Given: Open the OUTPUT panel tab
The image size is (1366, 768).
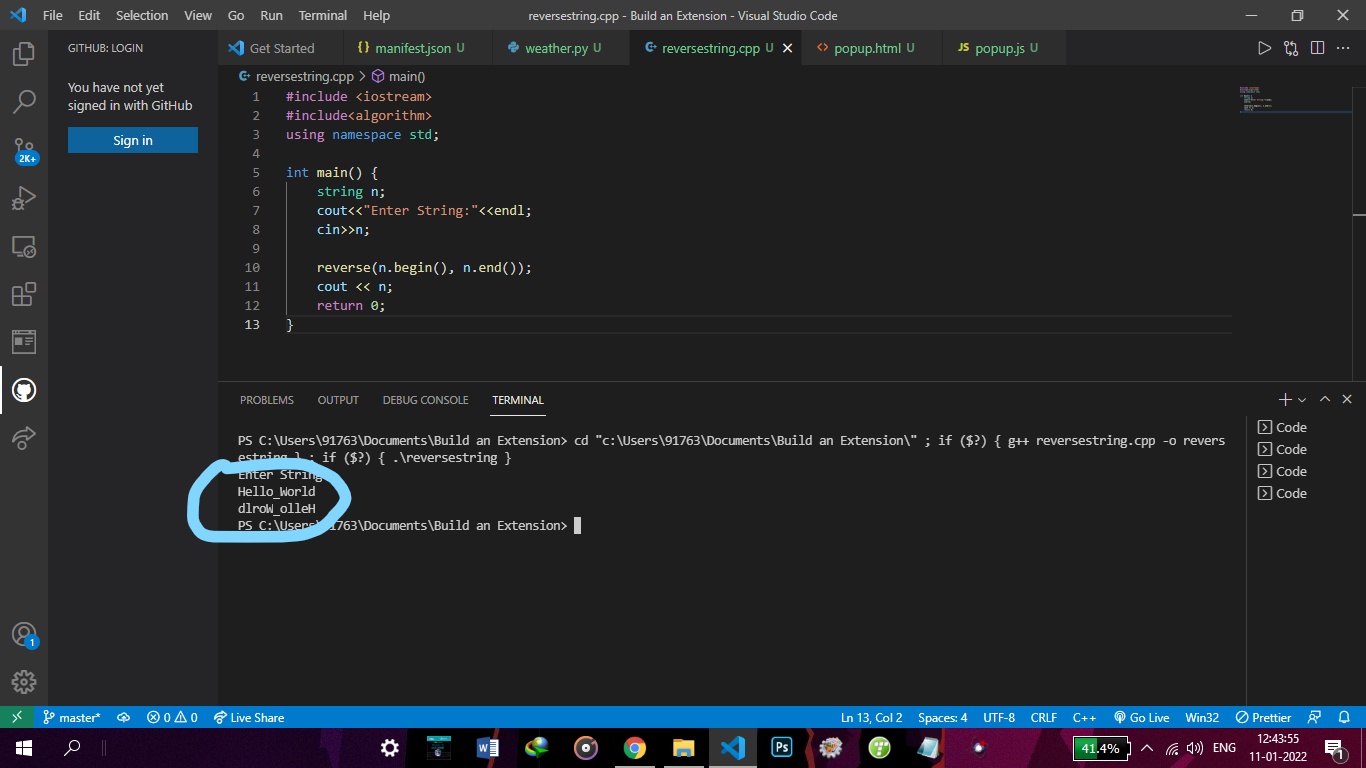Looking at the screenshot, I should (x=338, y=400).
